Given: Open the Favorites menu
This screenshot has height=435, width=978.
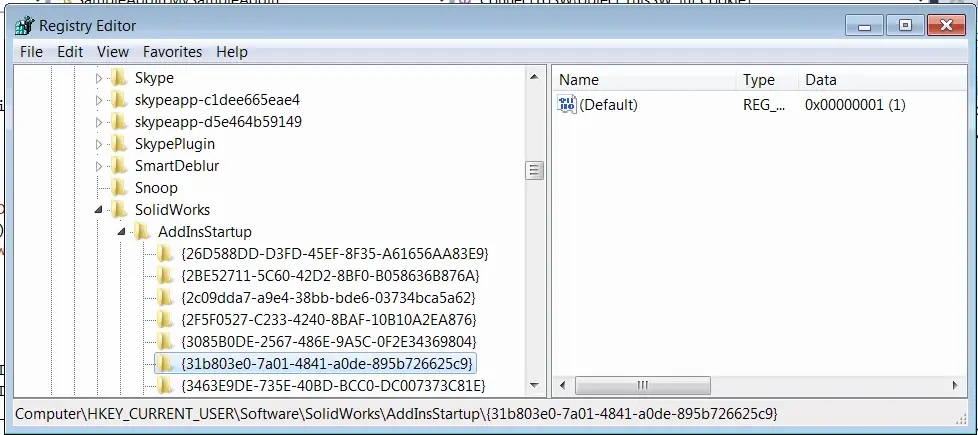Looking at the screenshot, I should (172, 52).
